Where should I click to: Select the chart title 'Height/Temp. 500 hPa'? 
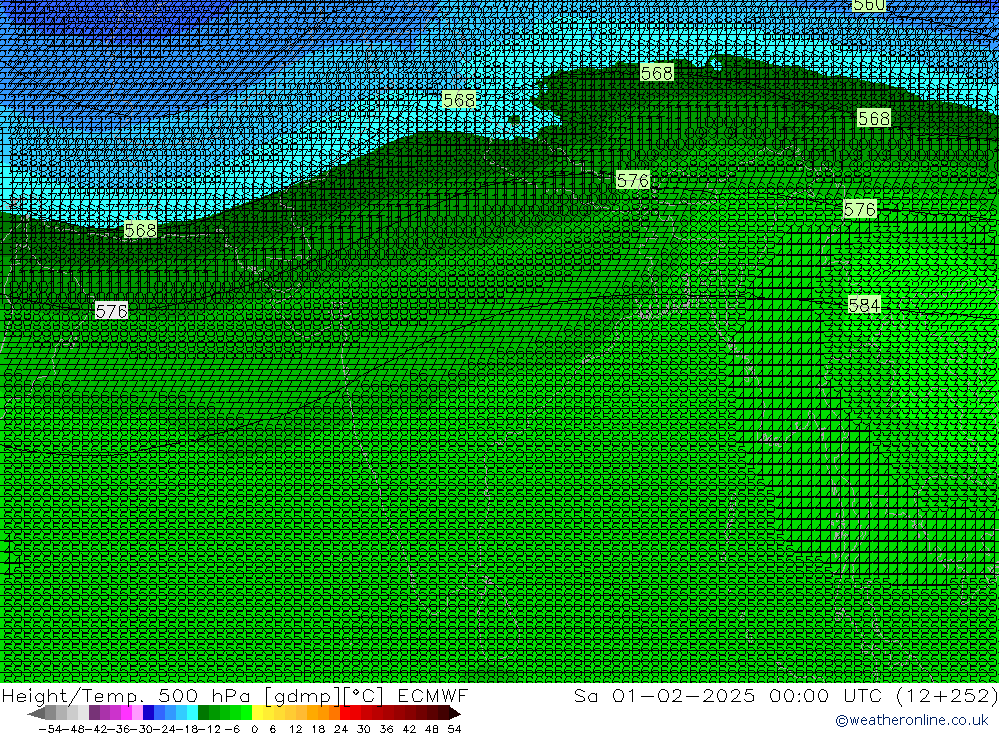(x=126, y=695)
